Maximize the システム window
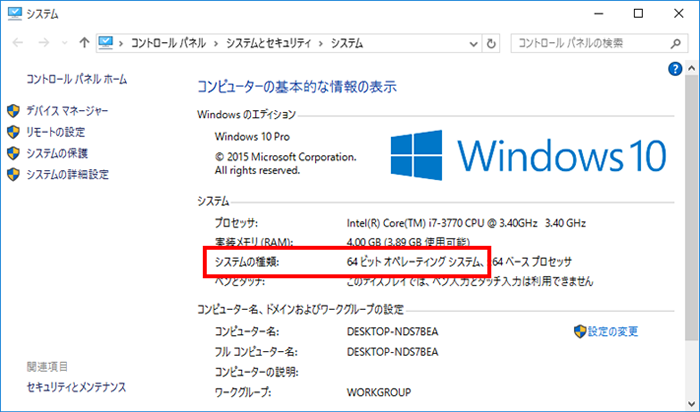The image size is (700, 412). (x=638, y=14)
